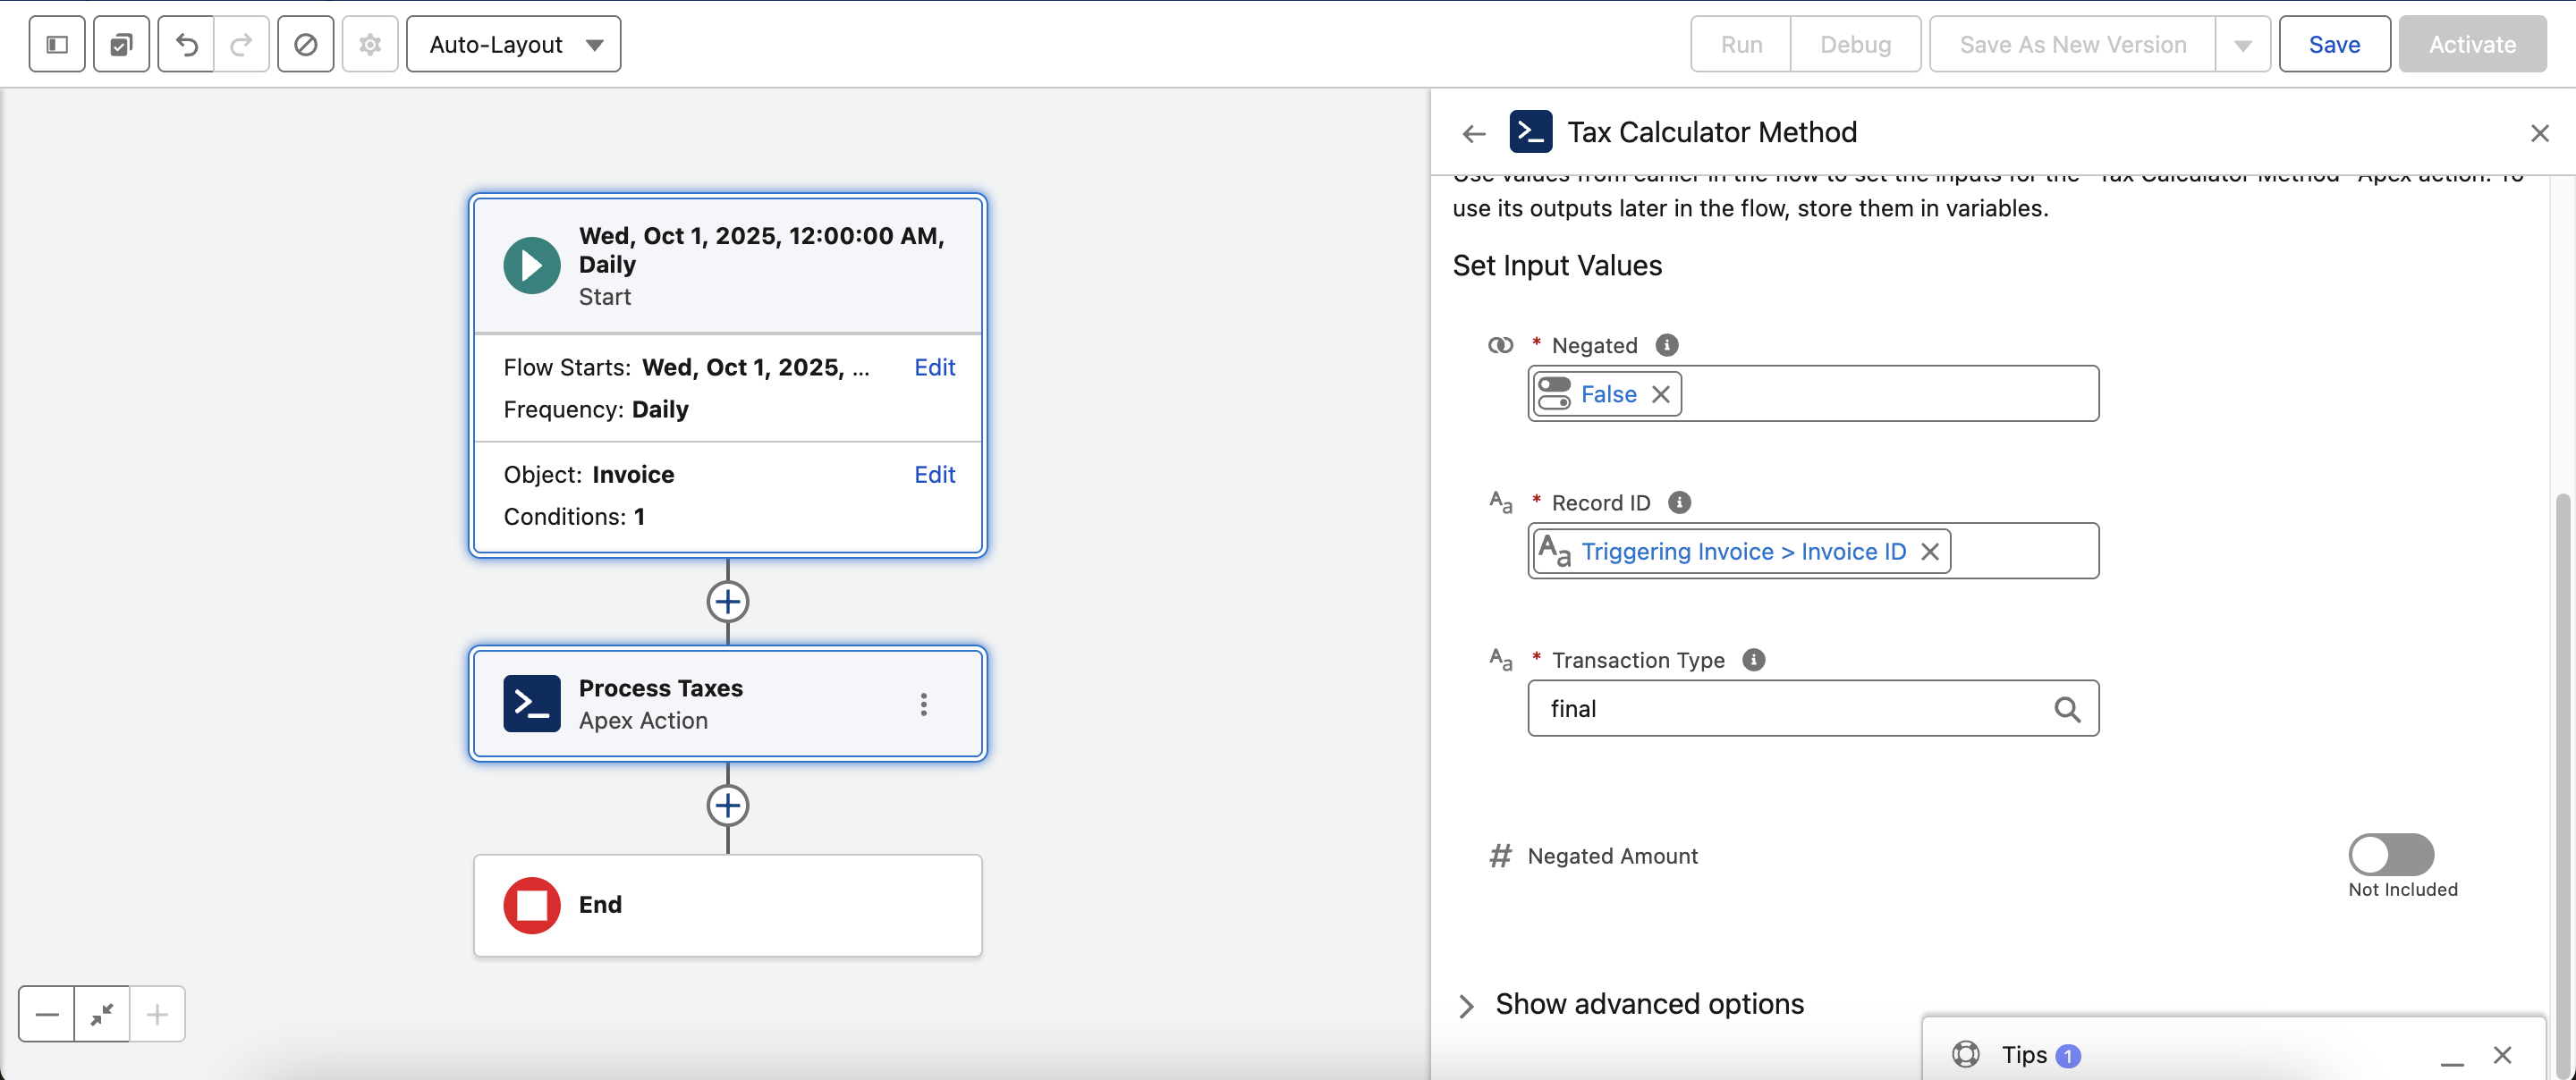The image size is (2576, 1080).
Task: Click the undo arrow icon
Action: tap(186, 44)
